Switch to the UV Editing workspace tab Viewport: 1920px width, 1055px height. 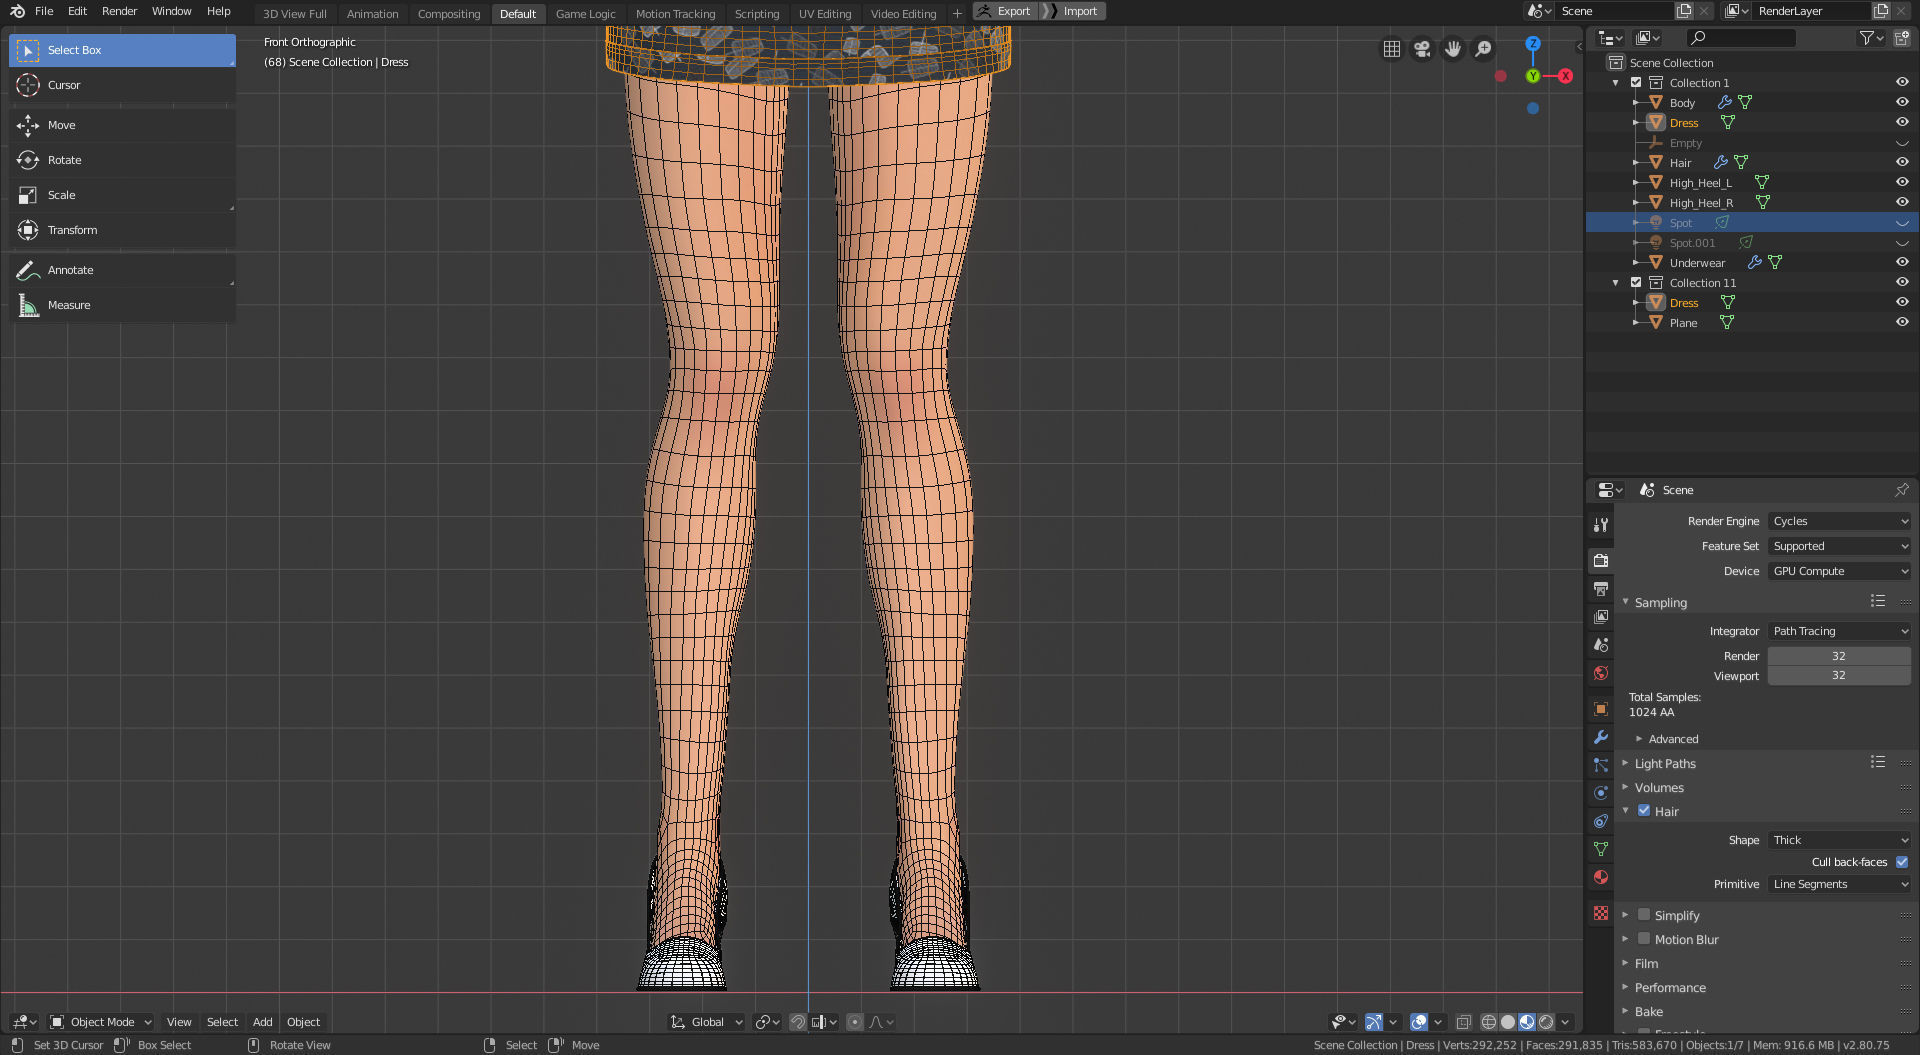(825, 14)
